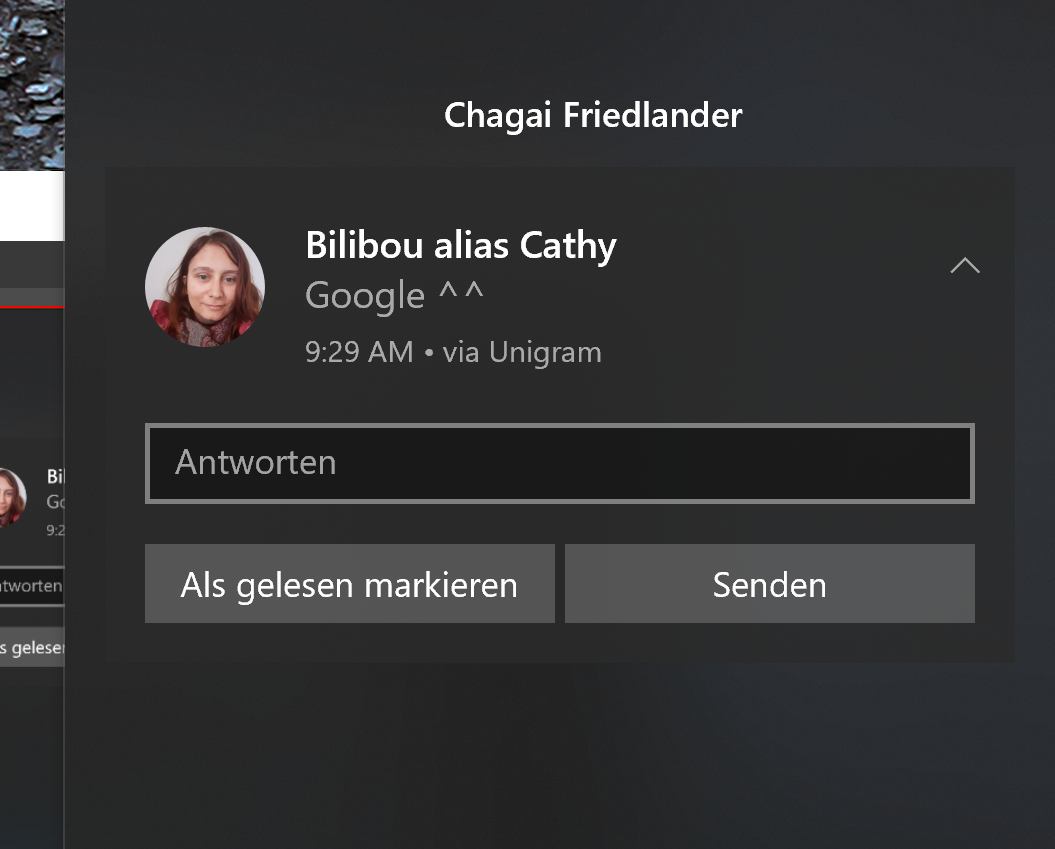Open the message text Google ^^
The height and width of the screenshot is (849, 1055).
[x=394, y=295]
